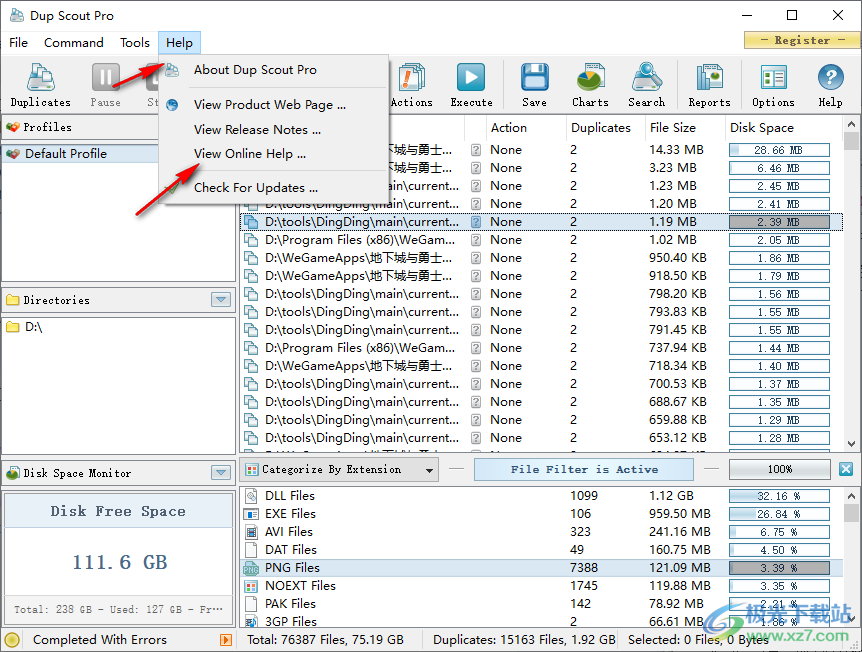Expand the Disk Space Monitor dropdown arrow
Image resolution: width=862 pixels, height=652 pixels.
221,472
